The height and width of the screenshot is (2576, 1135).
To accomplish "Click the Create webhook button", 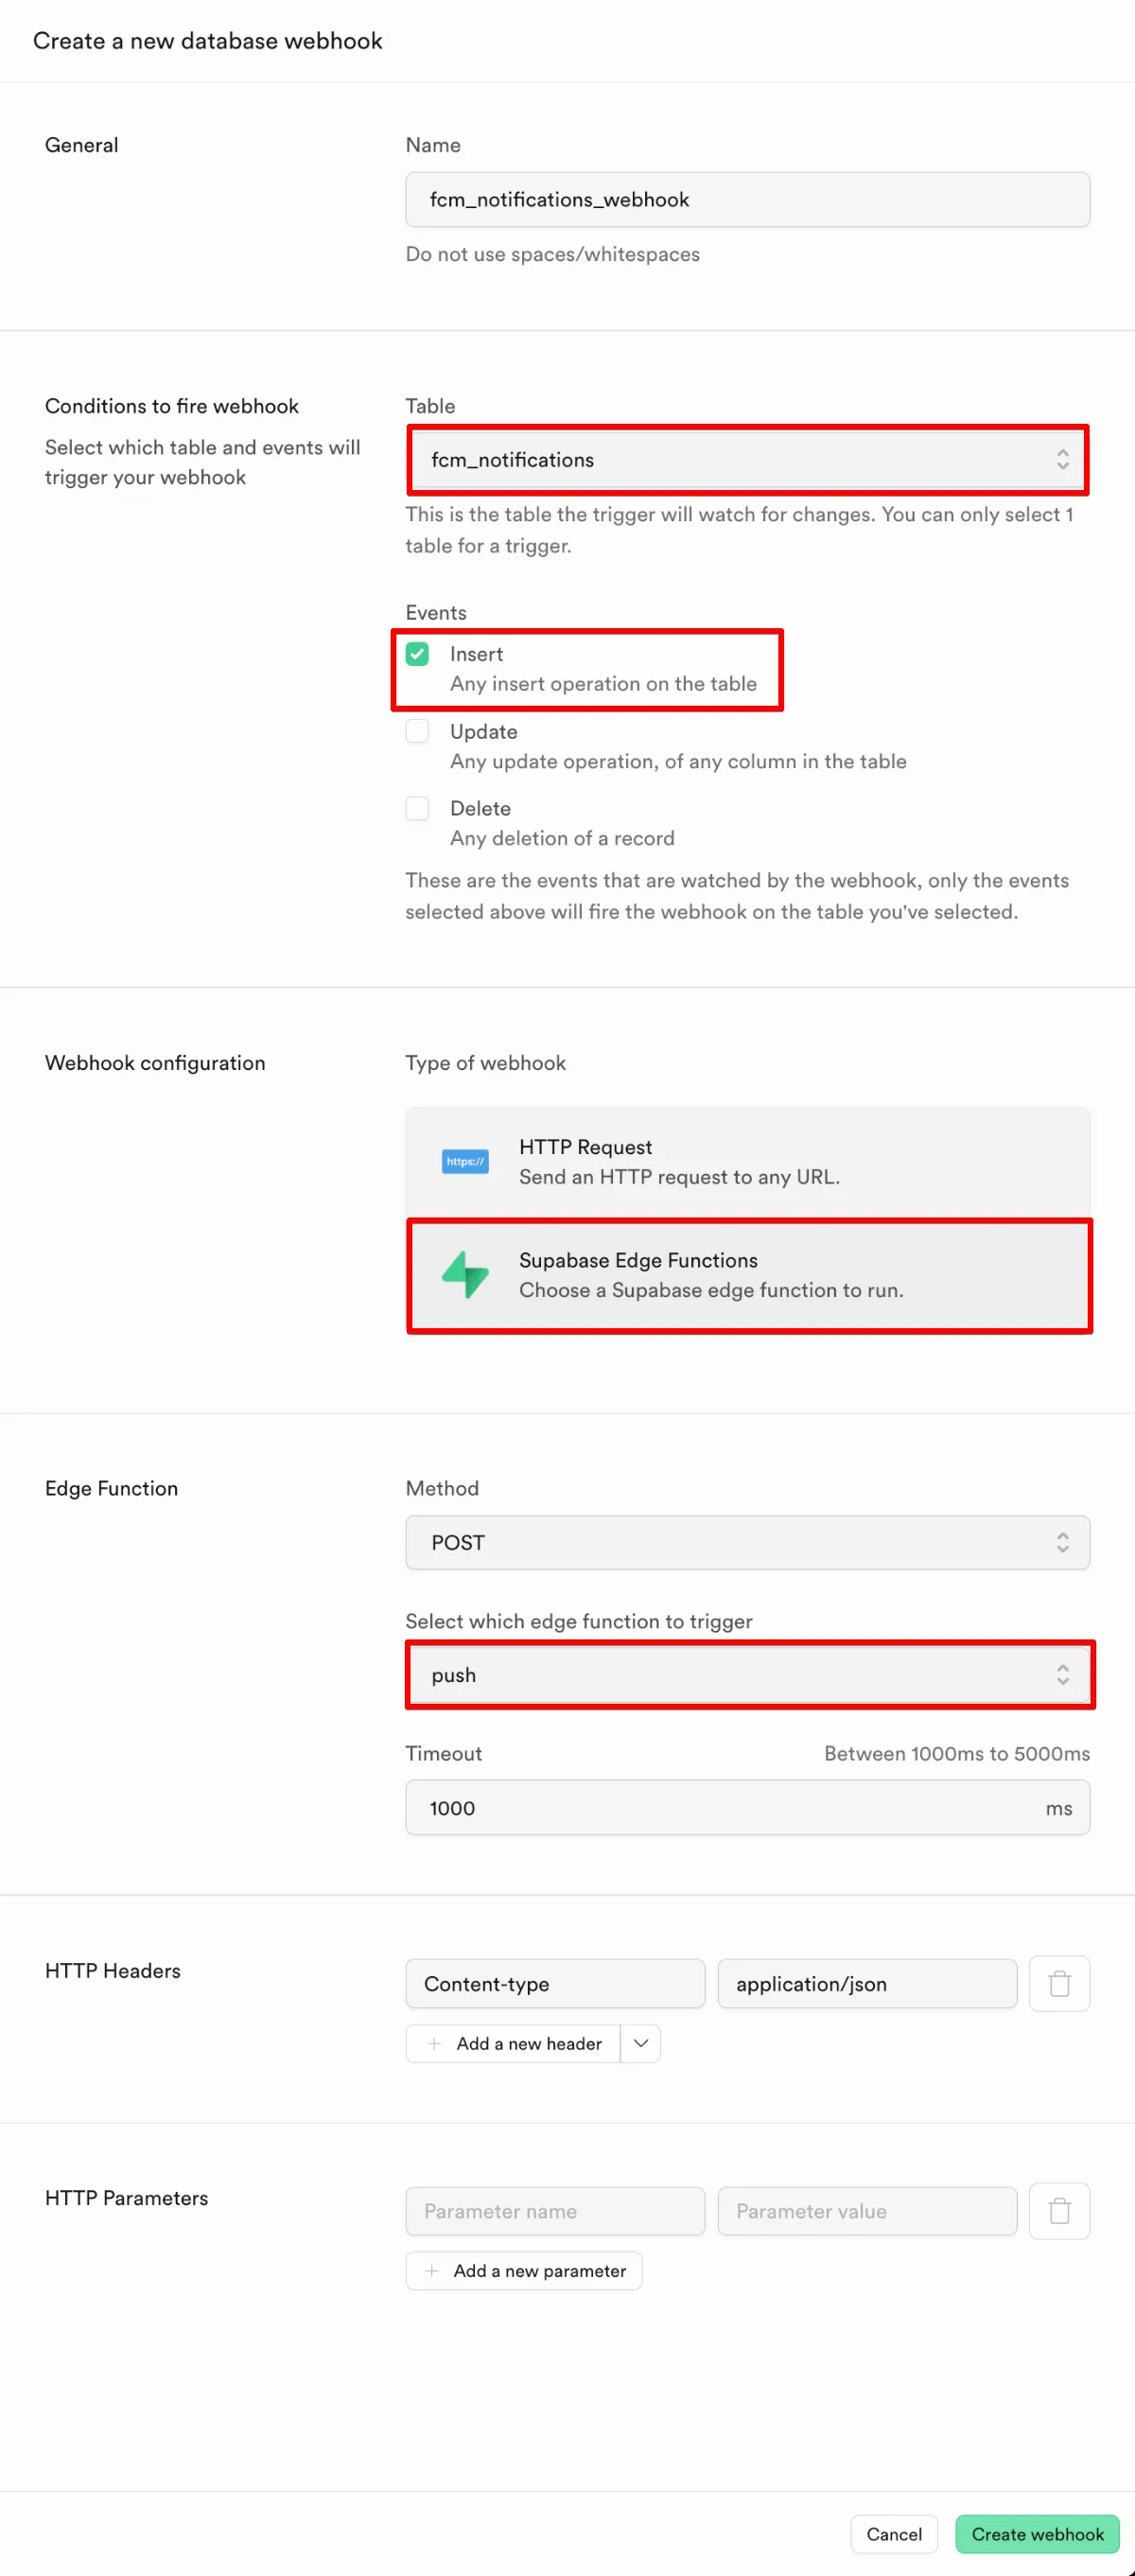I will click(x=1037, y=2534).
